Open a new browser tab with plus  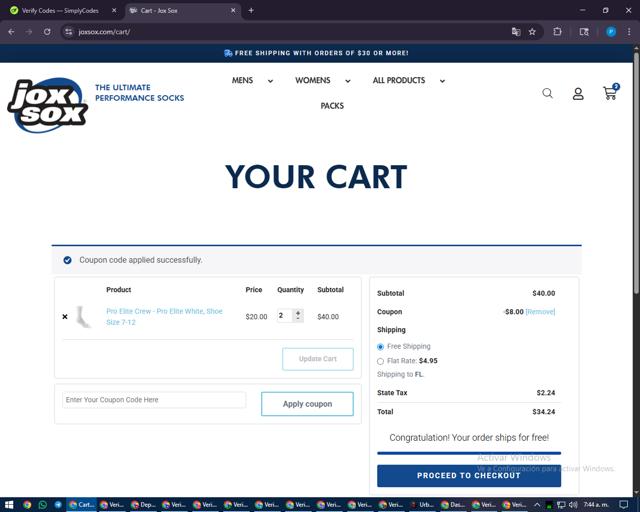251,11
